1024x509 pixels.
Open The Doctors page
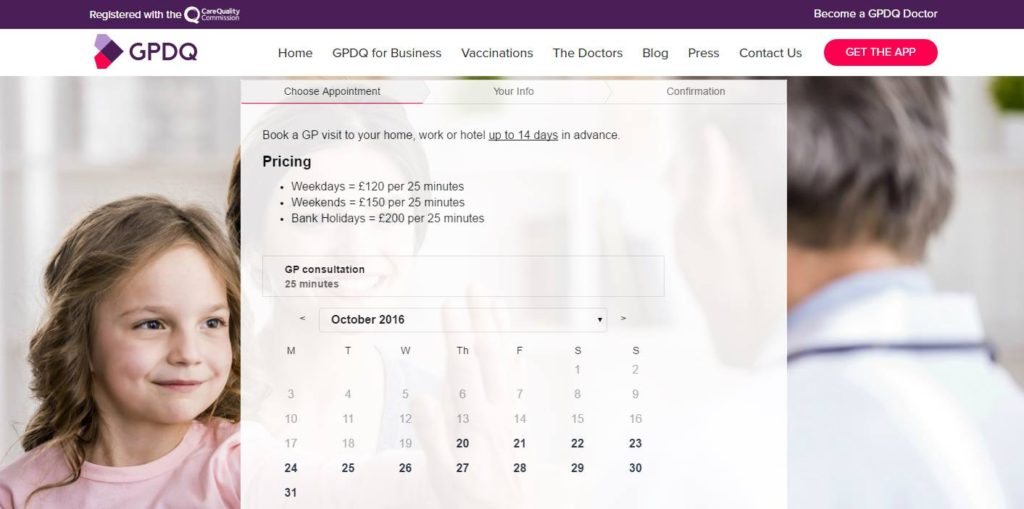pyautogui.click(x=587, y=53)
